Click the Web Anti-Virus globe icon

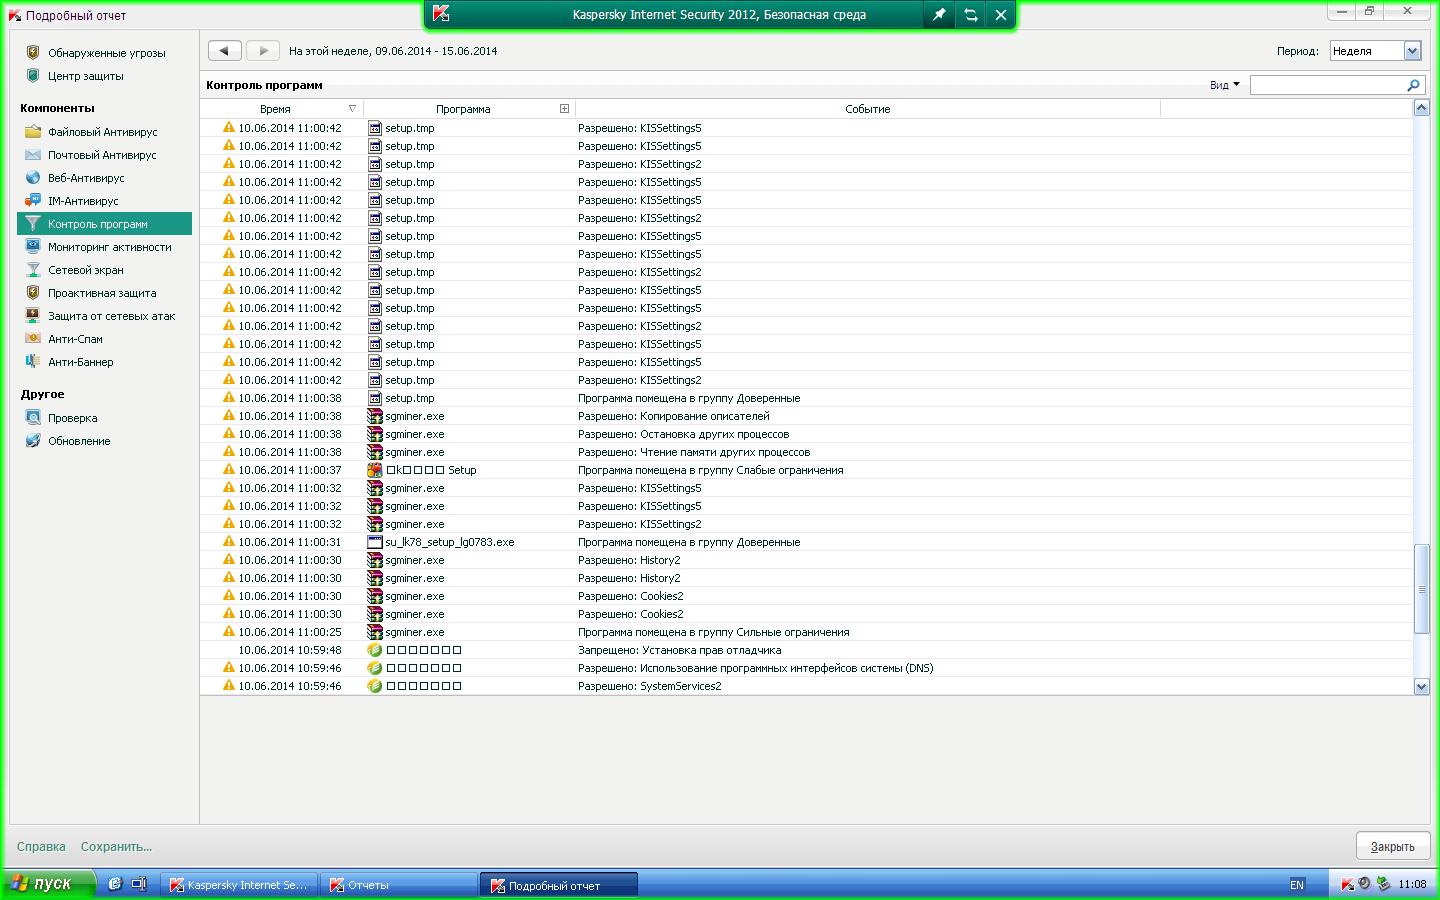point(33,178)
